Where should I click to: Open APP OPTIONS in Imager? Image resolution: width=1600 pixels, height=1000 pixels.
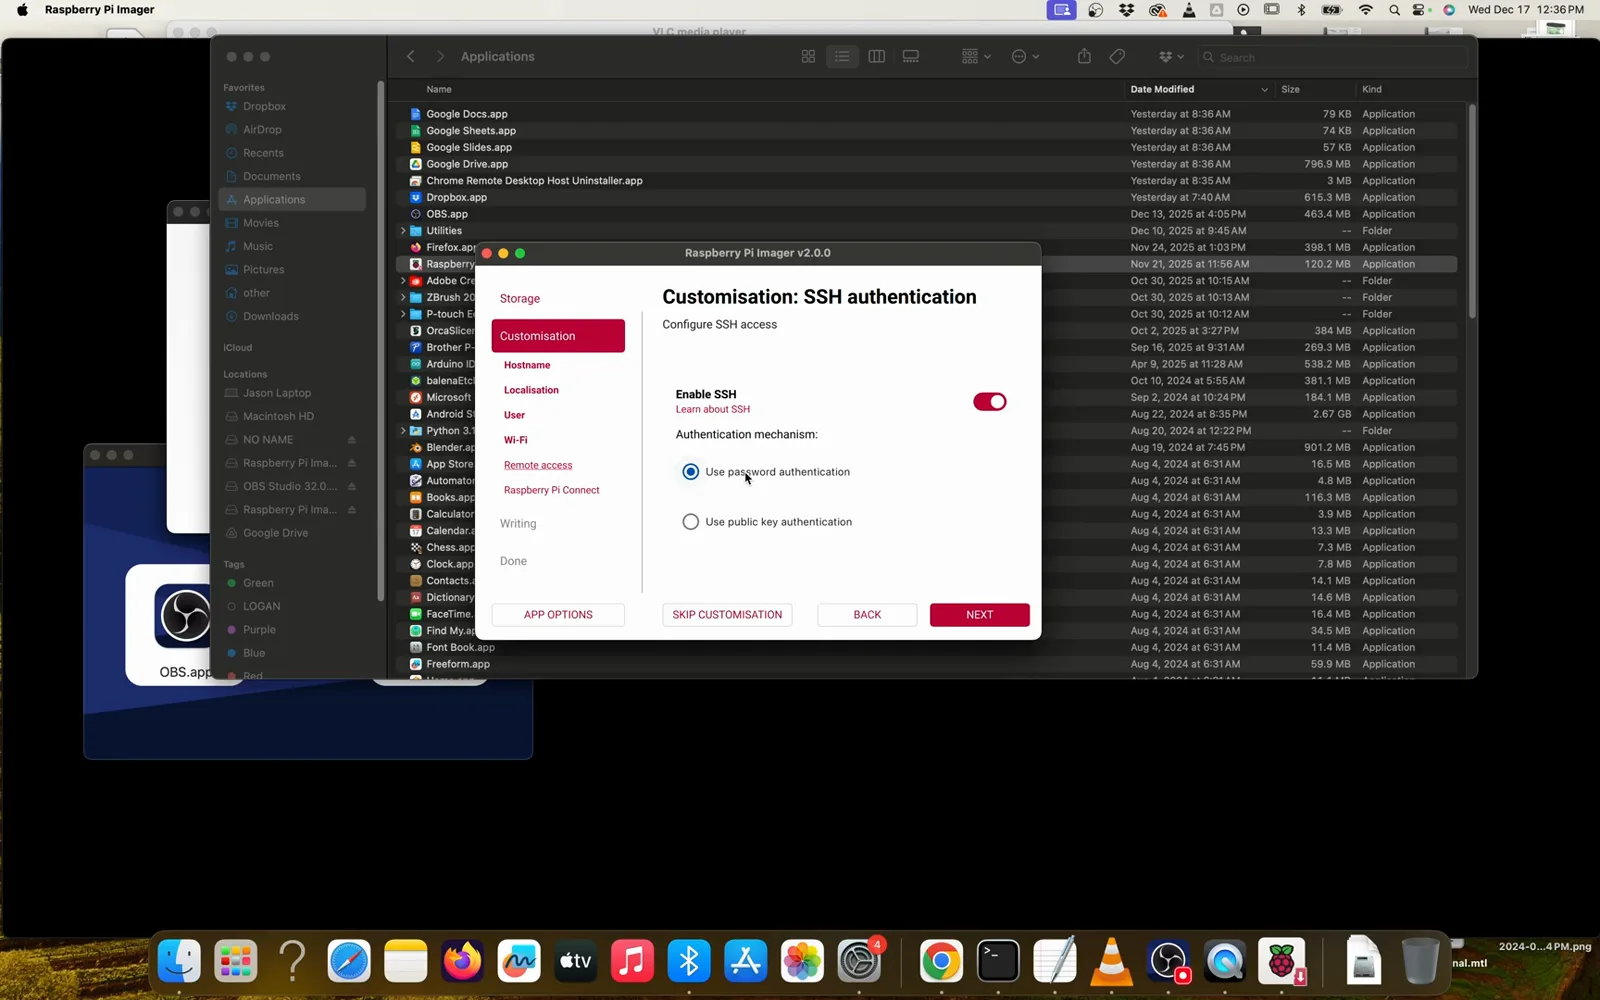click(x=558, y=615)
